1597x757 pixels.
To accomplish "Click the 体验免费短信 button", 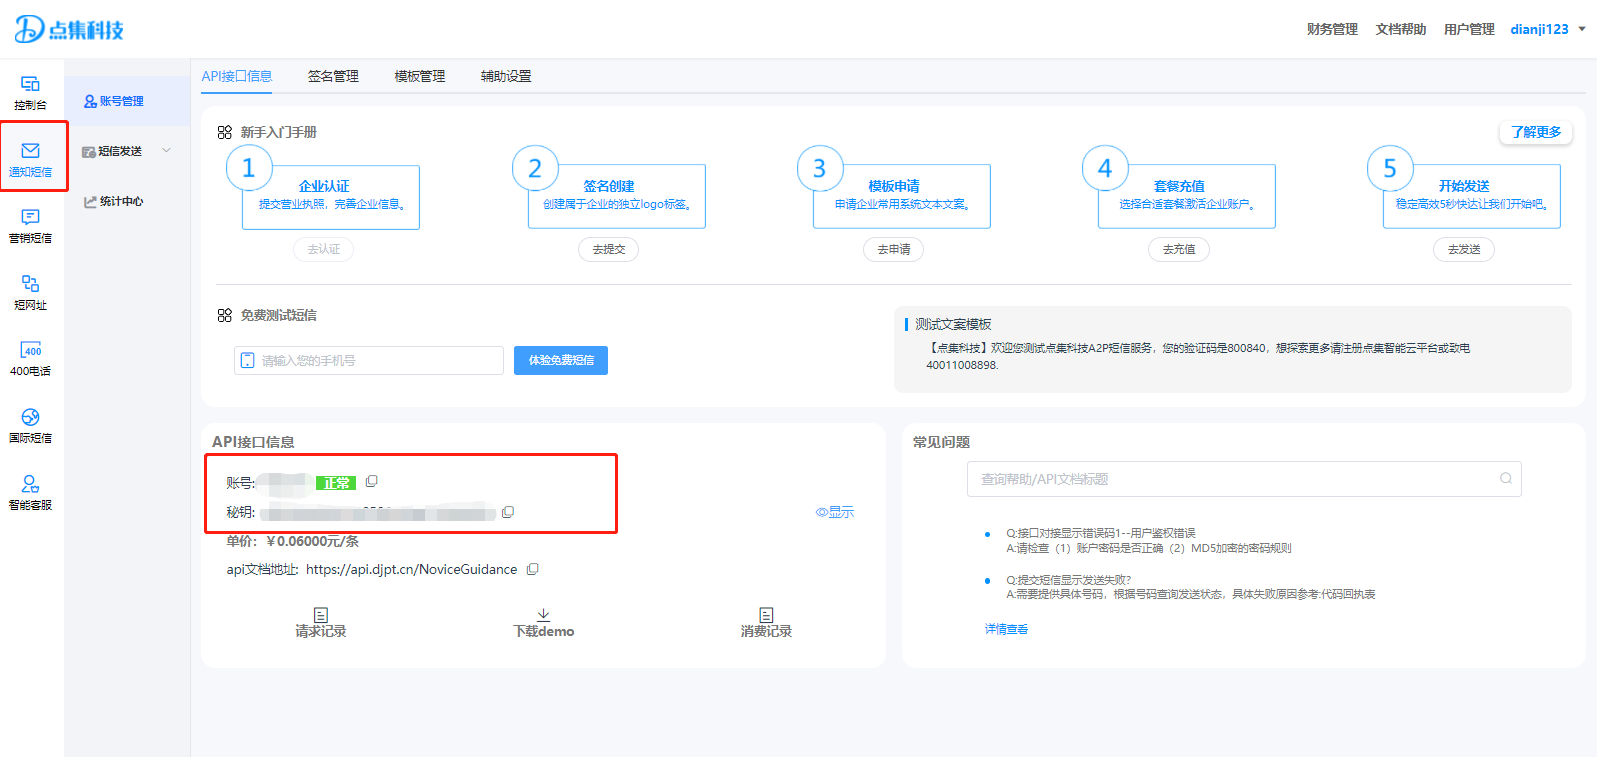I will [561, 360].
